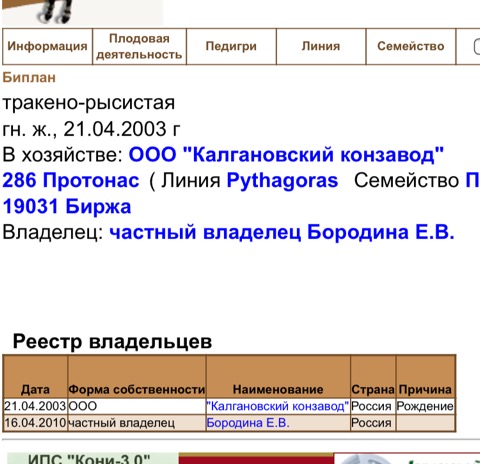Click the horse name Биплан heading
Viewport: 480px width, 464px height.
pyautogui.click(x=29, y=78)
